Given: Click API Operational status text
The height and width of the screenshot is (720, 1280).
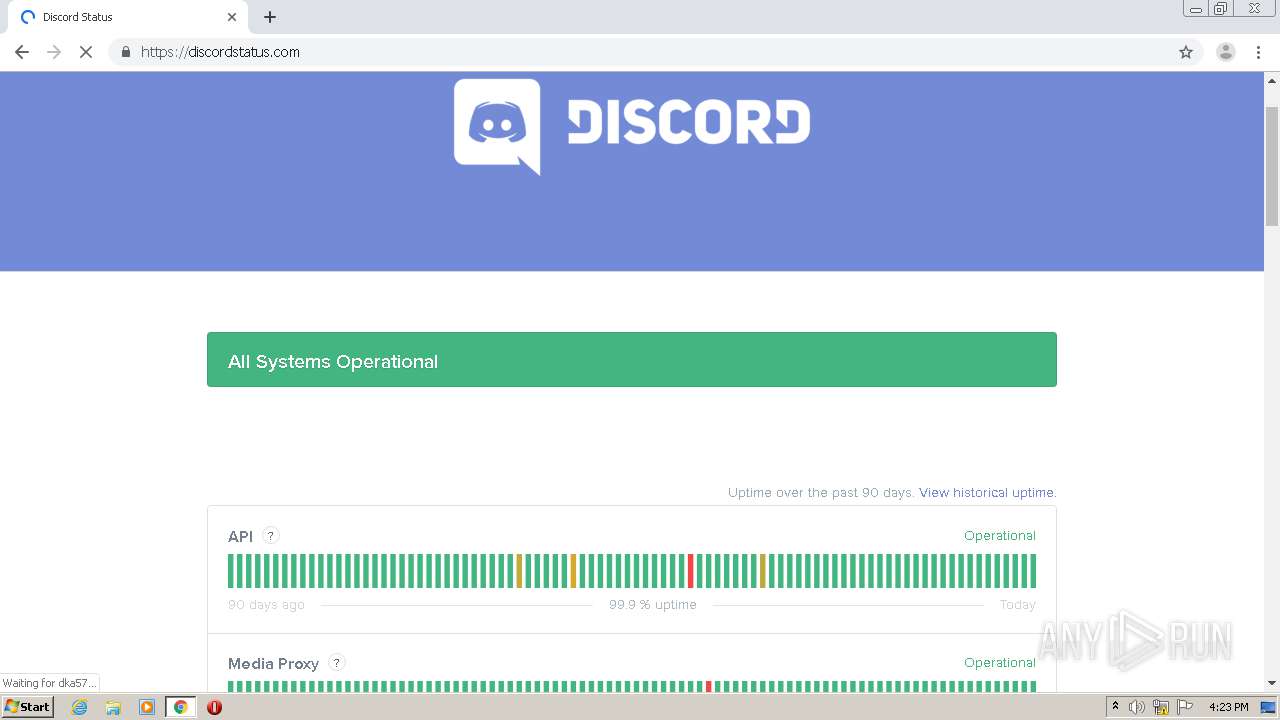Looking at the screenshot, I should pyautogui.click(x=1000, y=536).
